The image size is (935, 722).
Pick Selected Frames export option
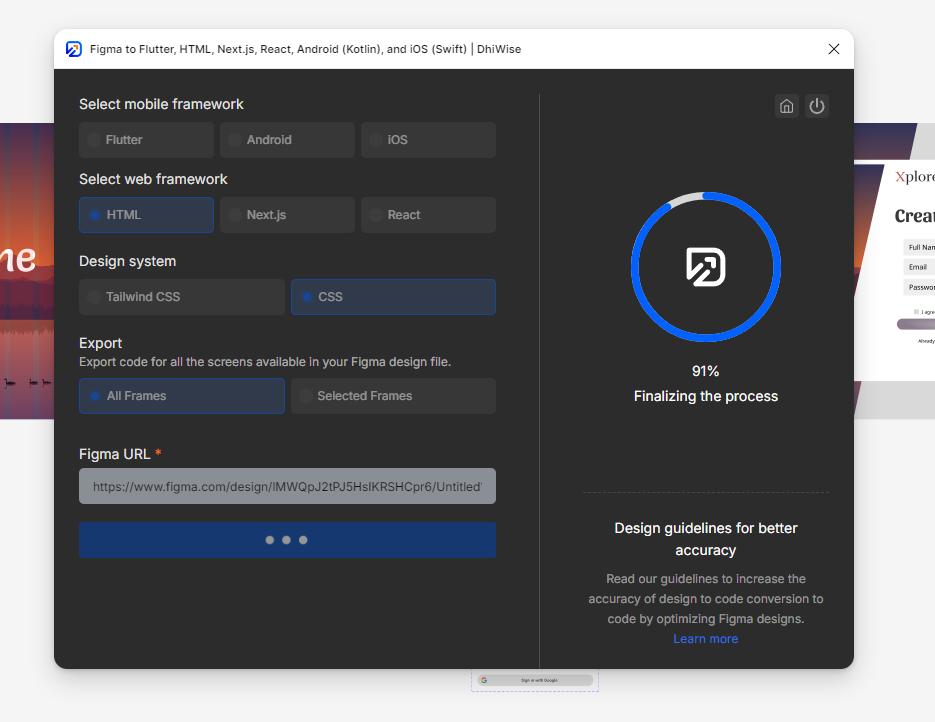pyautogui.click(x=393, y=396)
